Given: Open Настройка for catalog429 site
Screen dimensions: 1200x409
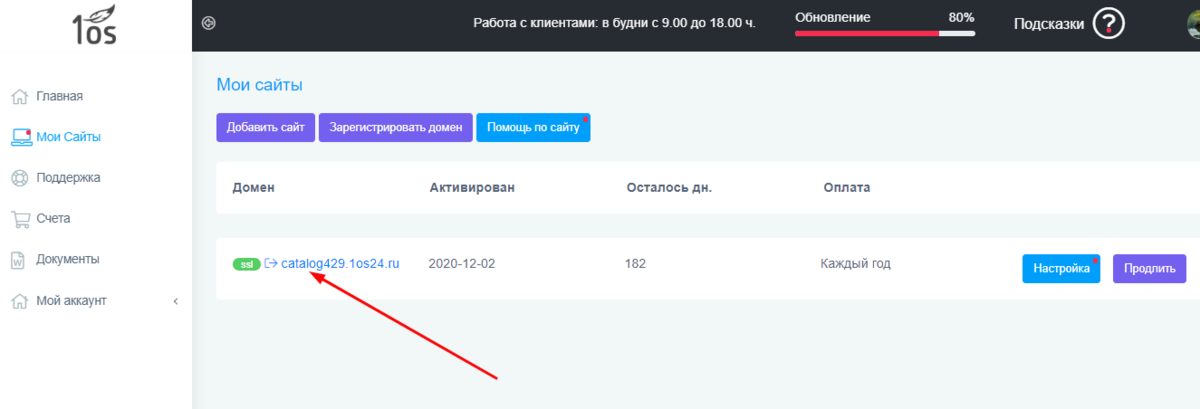Looking at the screenshot, I should (1061, 269).
